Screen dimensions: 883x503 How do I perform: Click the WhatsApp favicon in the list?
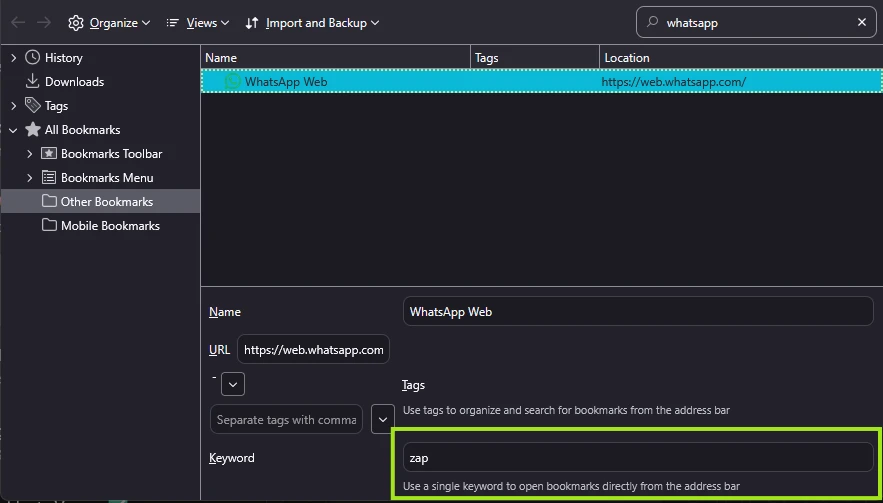pyautogui.click(x=232, y=82)
